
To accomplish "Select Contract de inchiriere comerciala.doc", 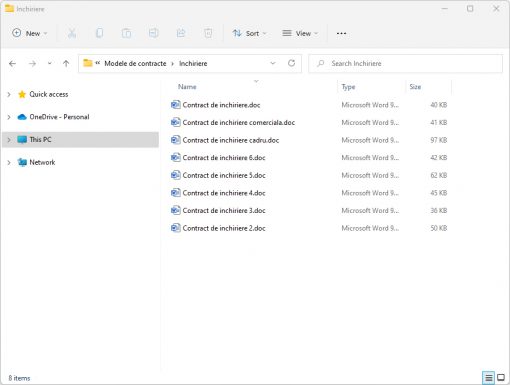I will (x=239, y=123).
